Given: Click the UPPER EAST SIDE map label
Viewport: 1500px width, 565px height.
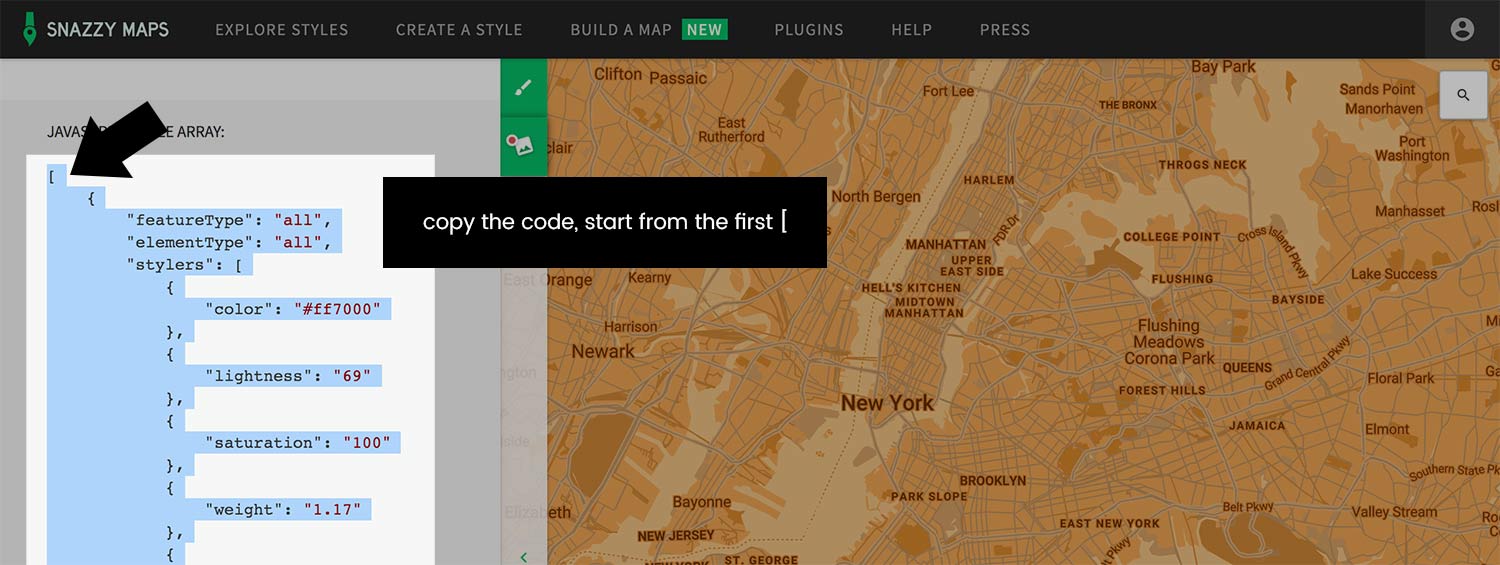Looking at the screenshot, I should [972, 265].
